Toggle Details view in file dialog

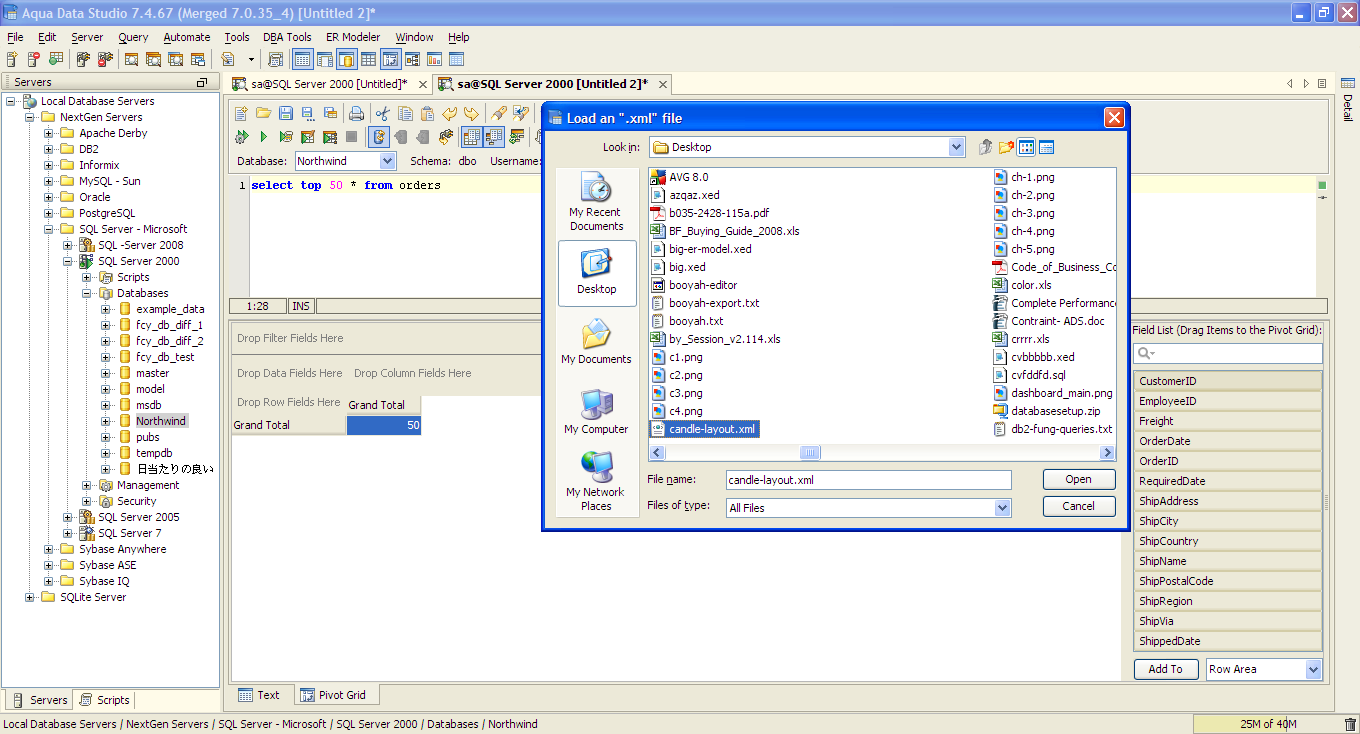pyautogui.click(x=1046, y=147)
